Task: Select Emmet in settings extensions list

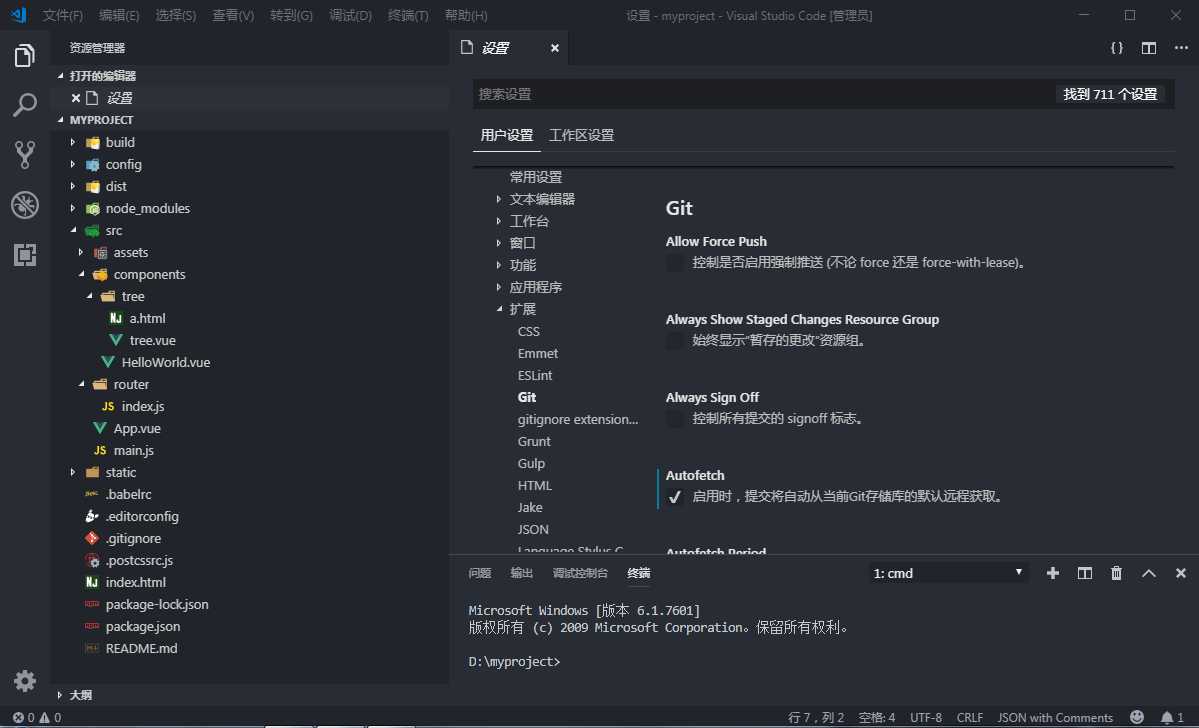Action: coord(538,353)
